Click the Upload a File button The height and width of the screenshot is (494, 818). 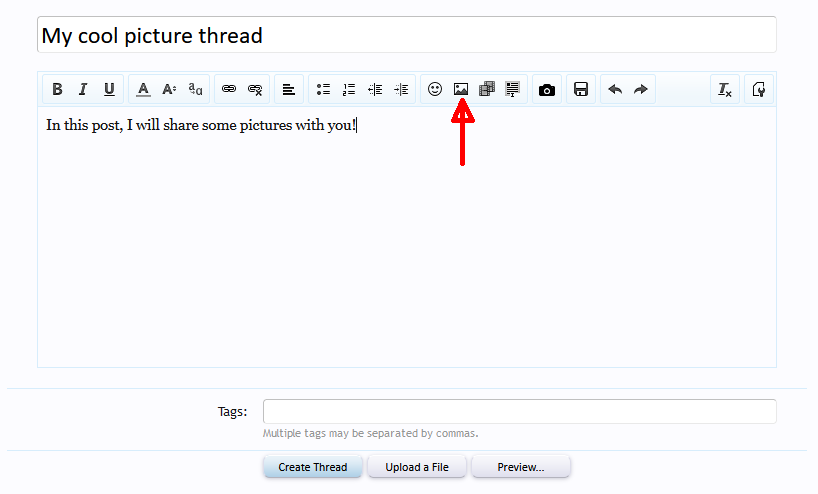click(x=417, y=467)
